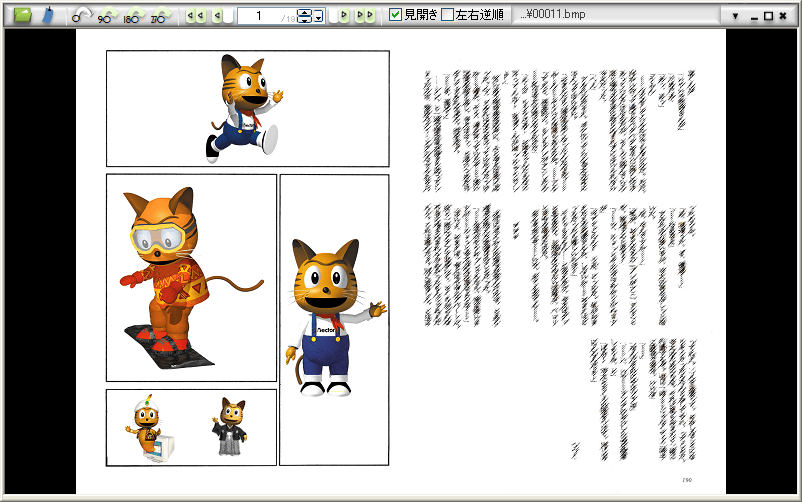This screenshot has width=802, height=502.
Task: Click the ...¥00011.bmp file name label
Action: (553, 14)
